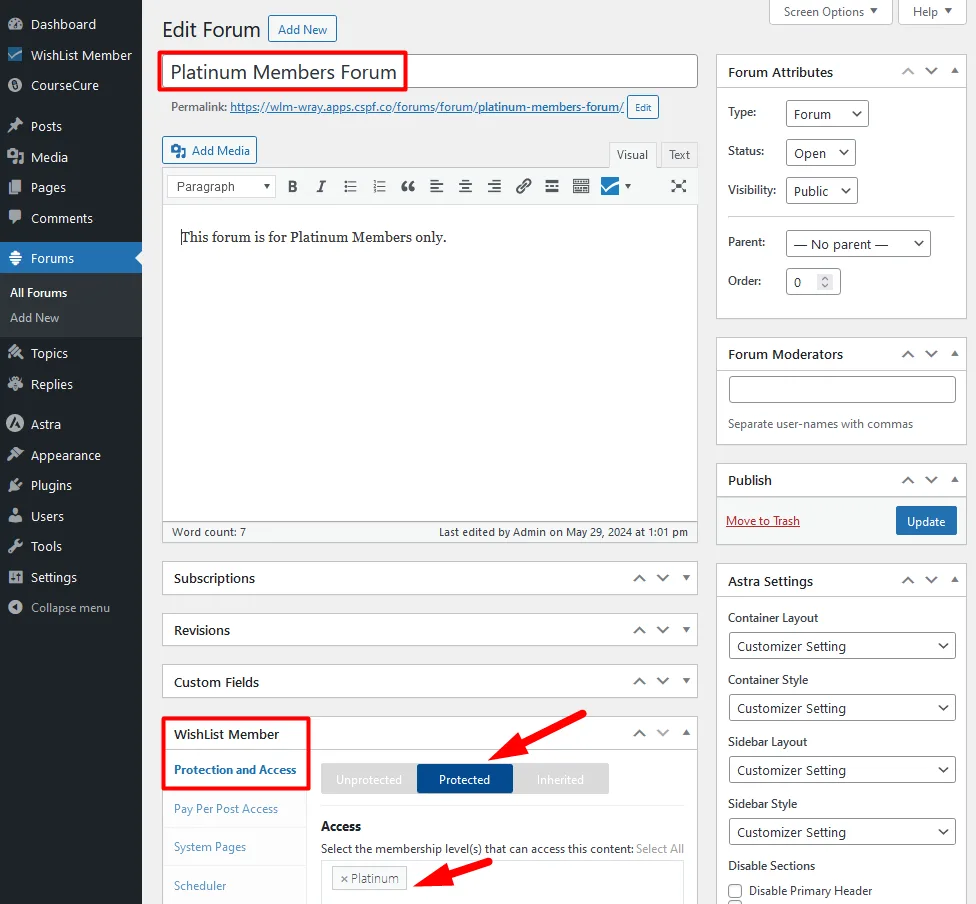Insert a Read More tag
This screenshot has width=976, height=904.
tap(551, 186)
